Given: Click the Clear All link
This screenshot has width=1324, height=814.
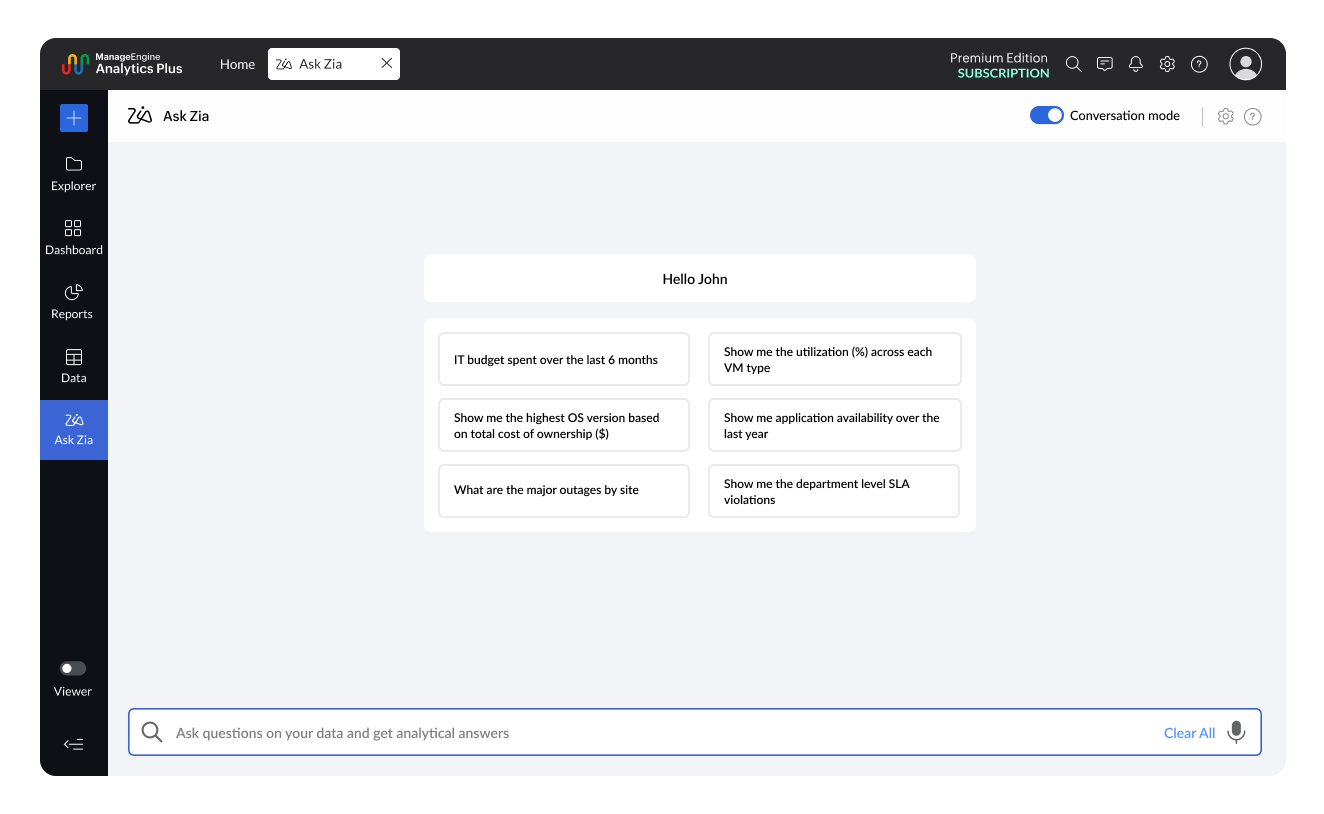Looking at the screenshot, I should click(x=1189, y=733).
